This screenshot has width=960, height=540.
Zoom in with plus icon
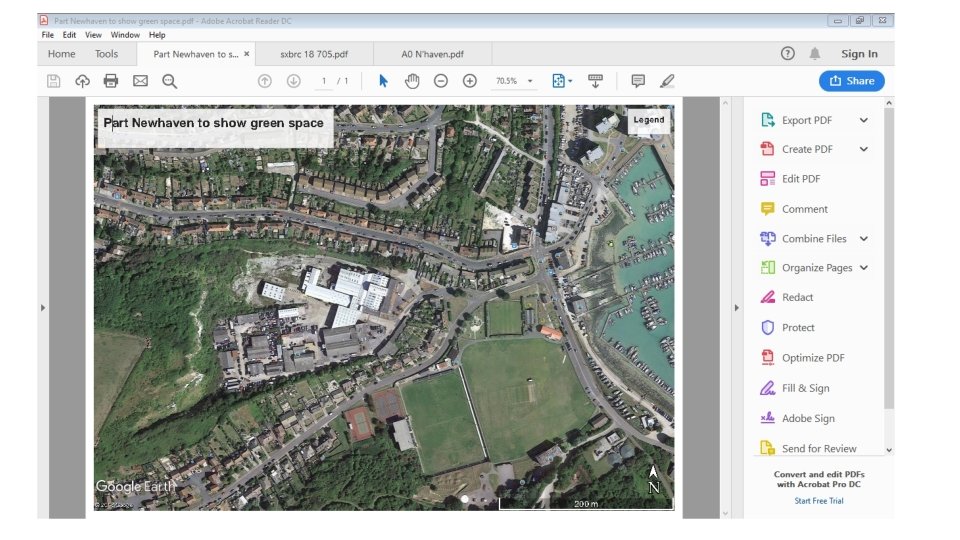point(470,81)
